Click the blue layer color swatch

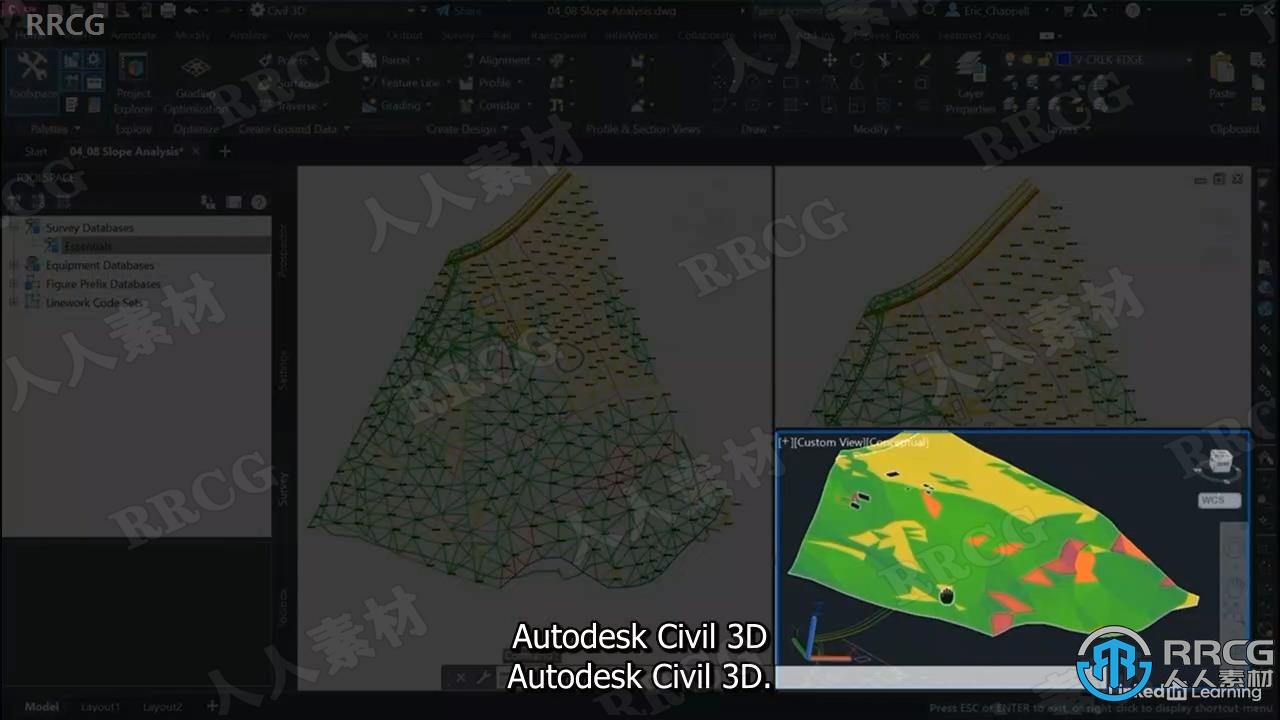[1064, 60]
